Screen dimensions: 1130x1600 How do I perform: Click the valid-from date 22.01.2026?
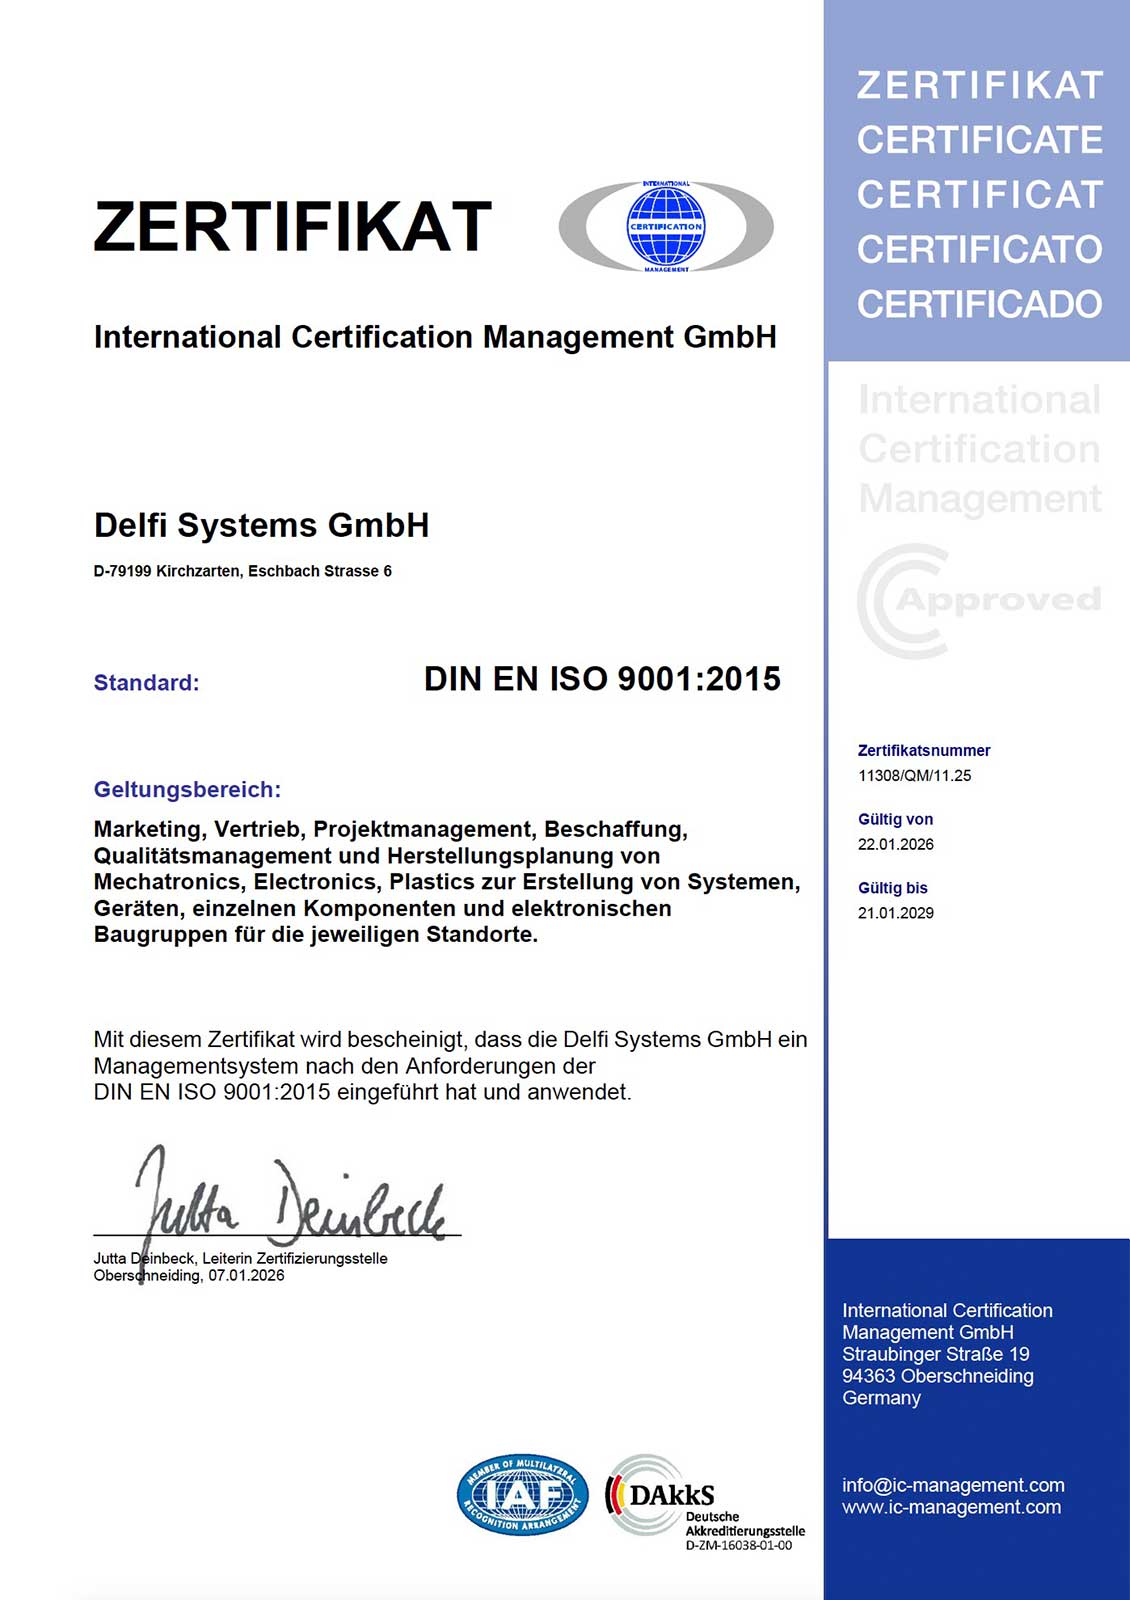tap(895, 844)
